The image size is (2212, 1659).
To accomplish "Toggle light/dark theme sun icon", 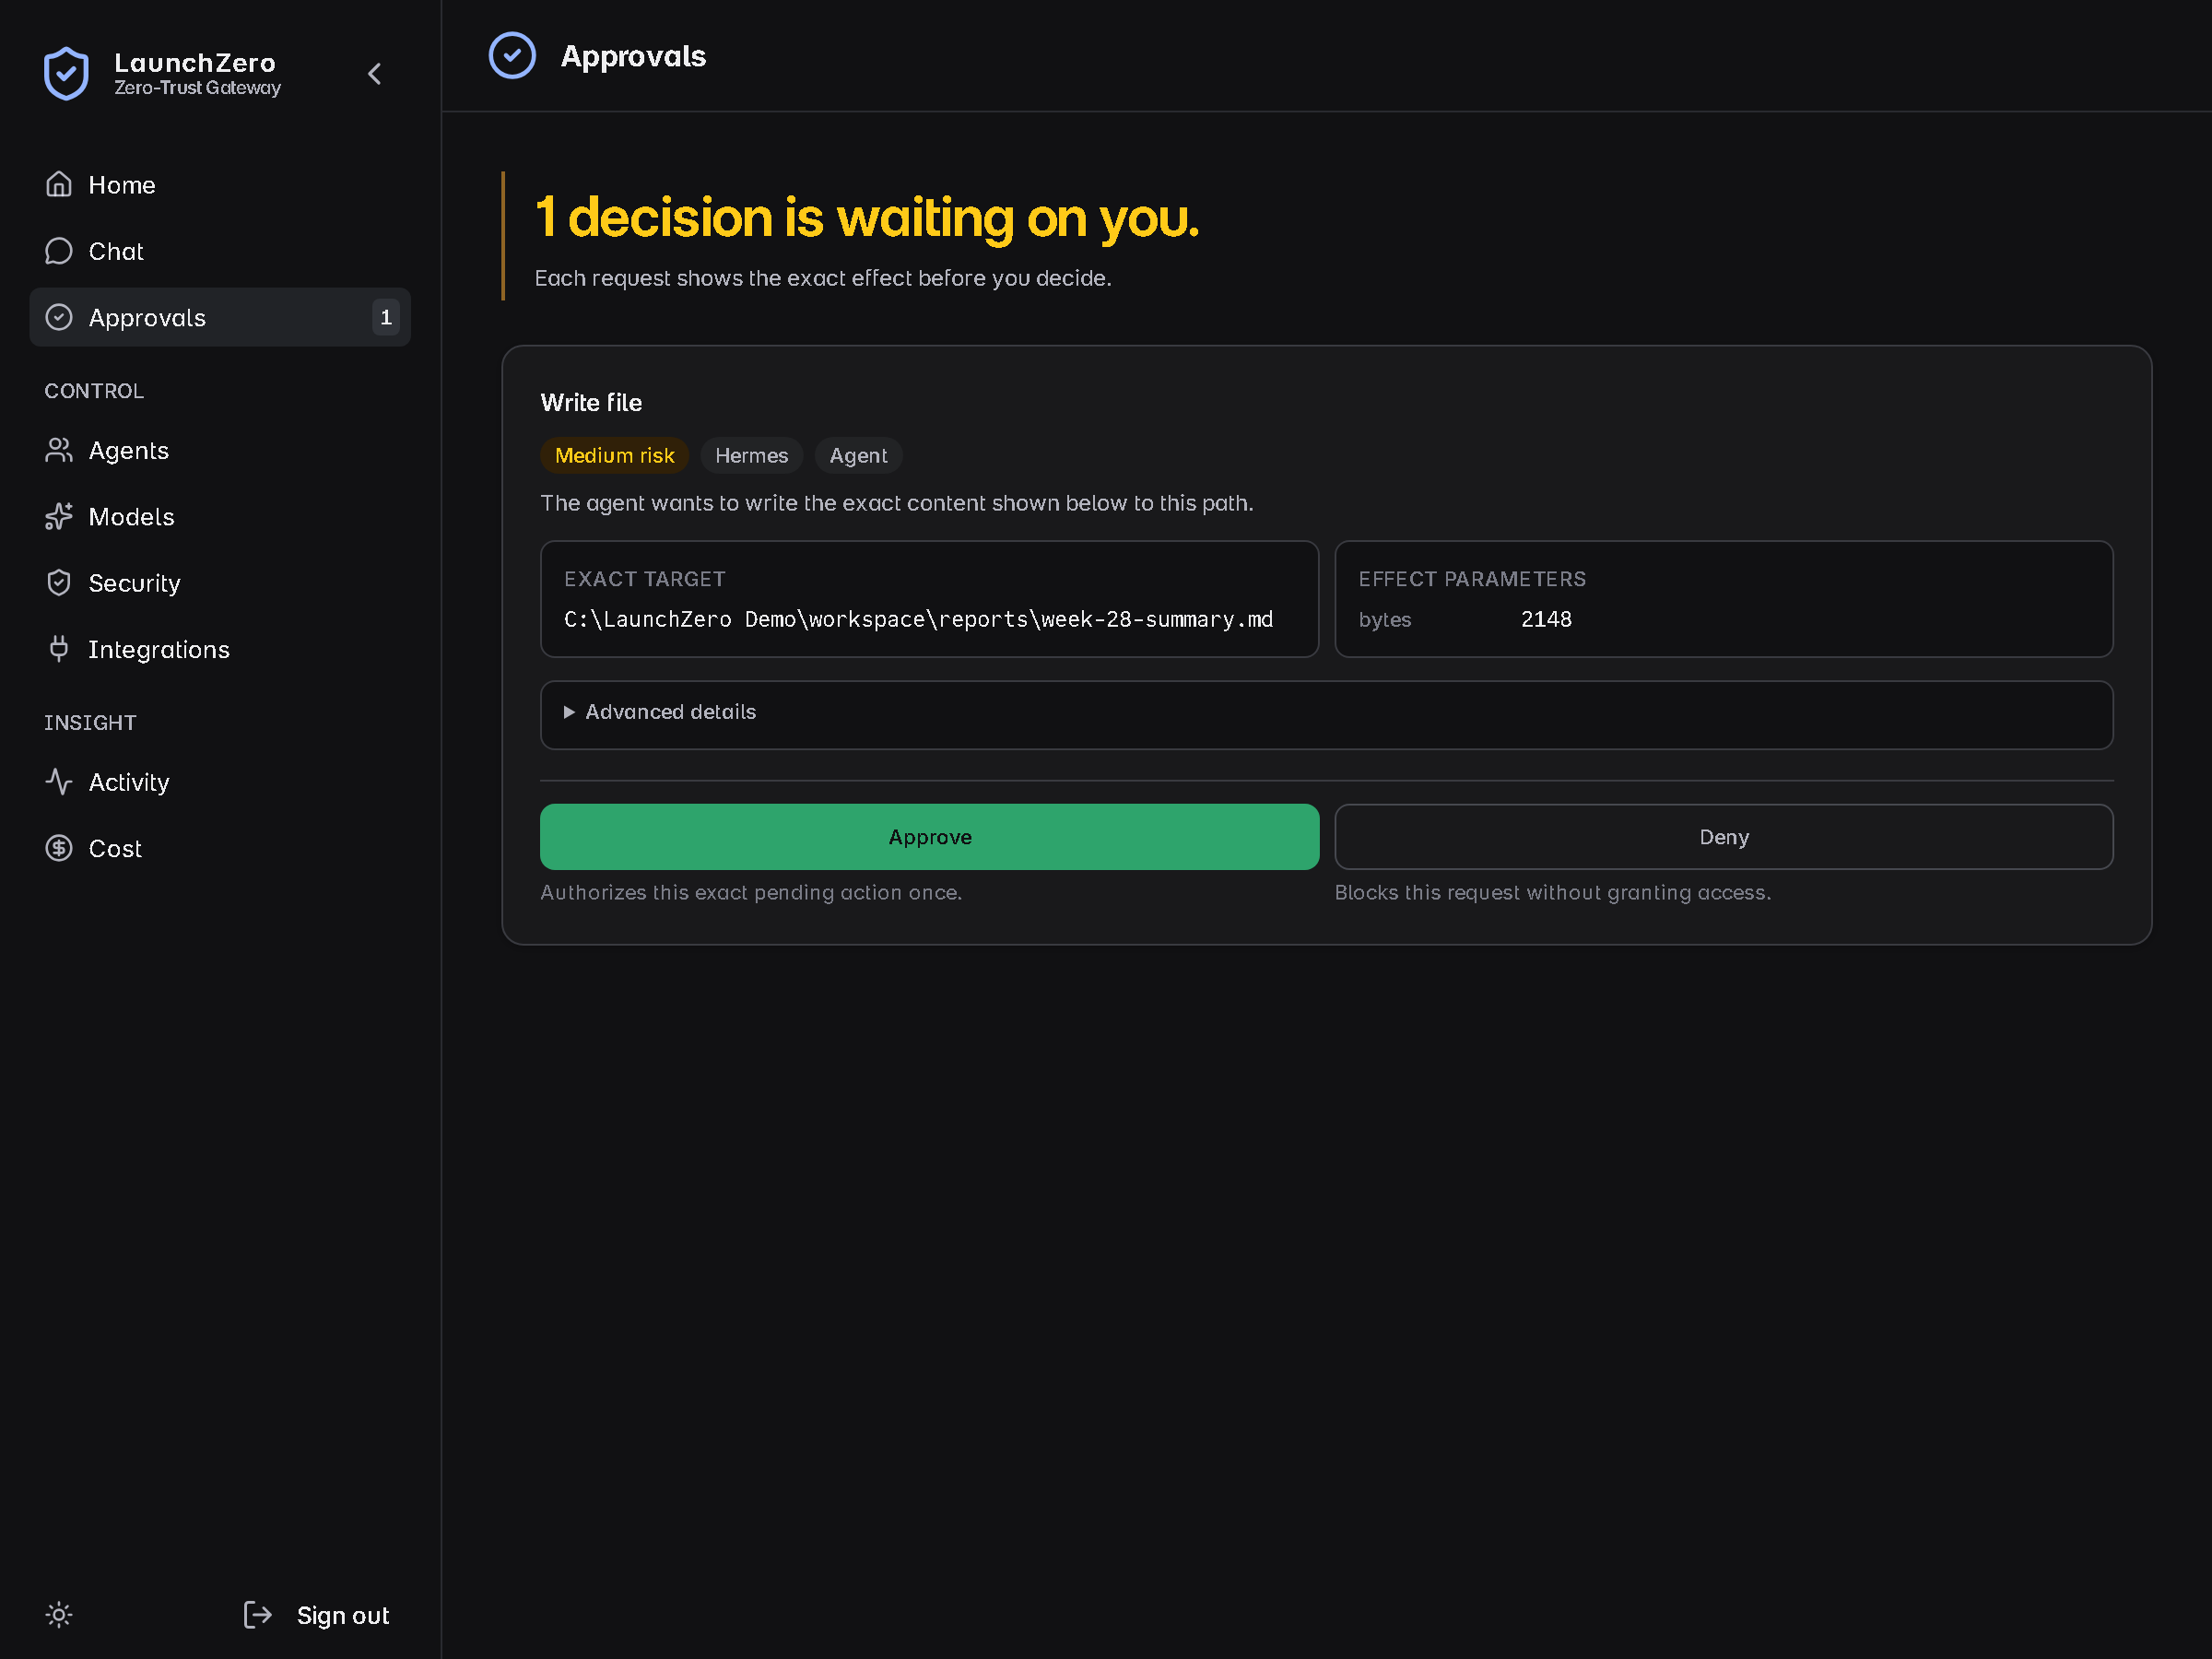I will [59, 1614].
